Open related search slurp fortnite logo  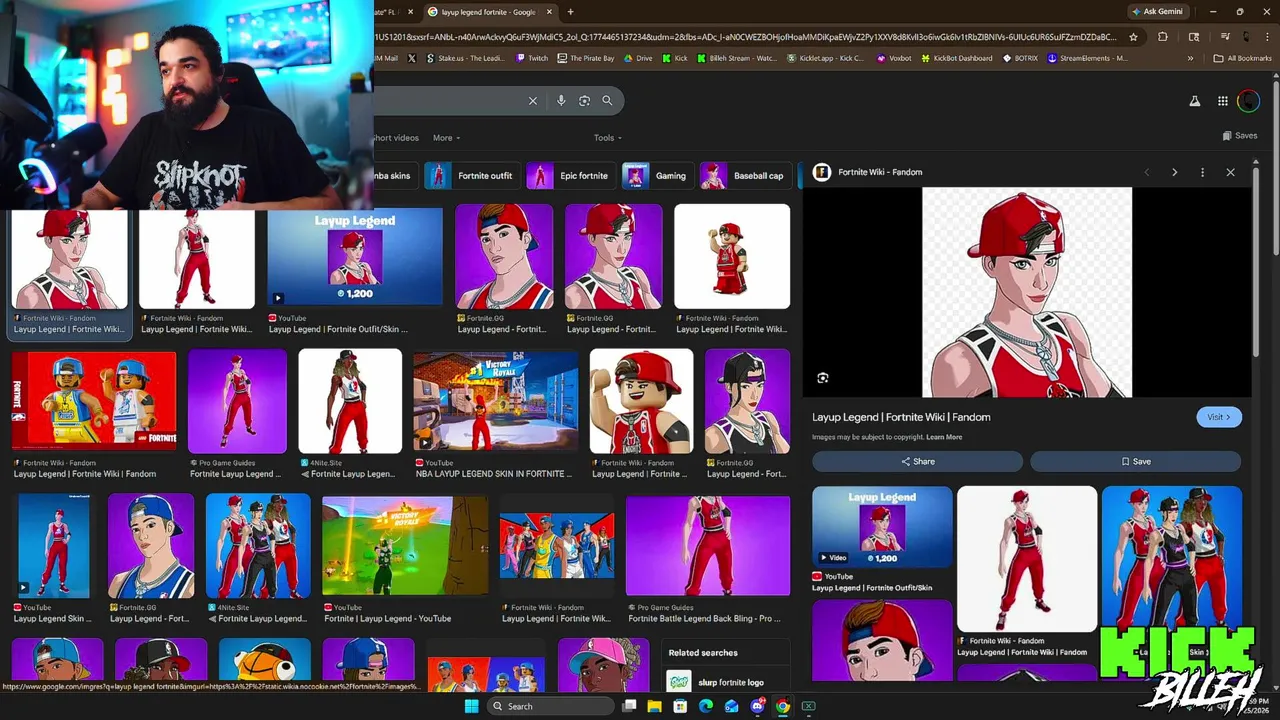pos(725,682)
